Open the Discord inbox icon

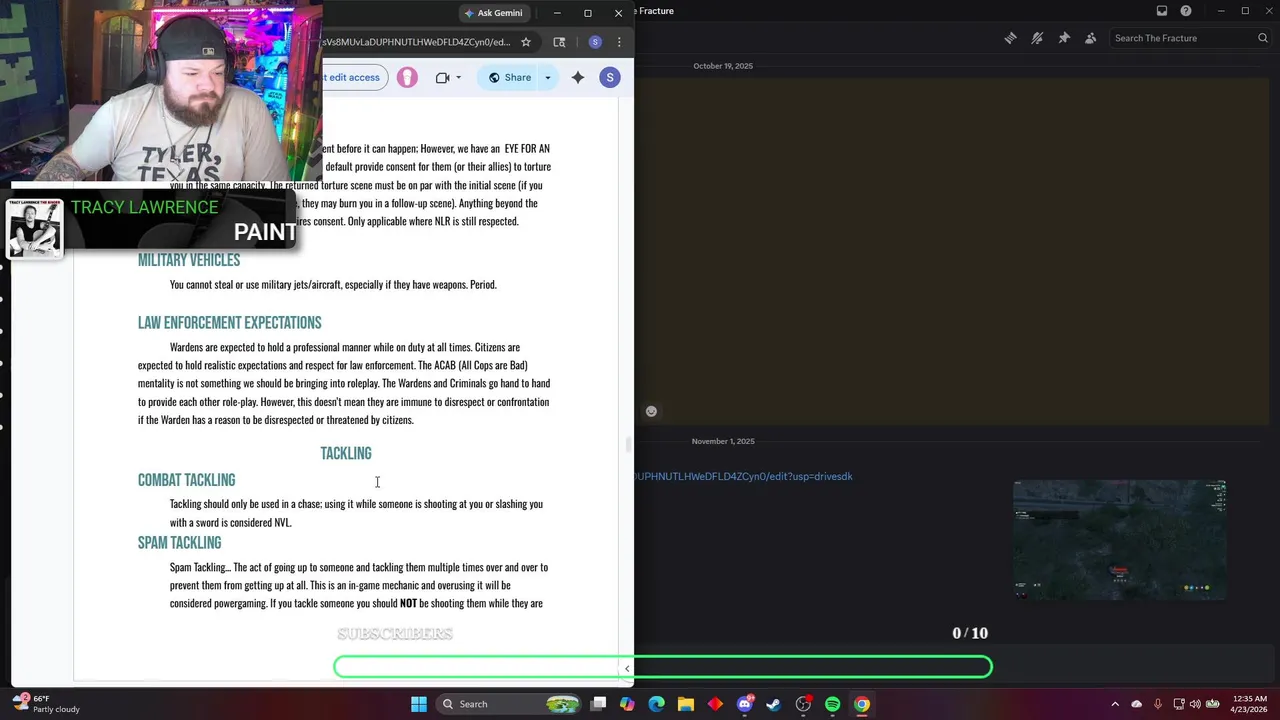(x=1162, y=11)
